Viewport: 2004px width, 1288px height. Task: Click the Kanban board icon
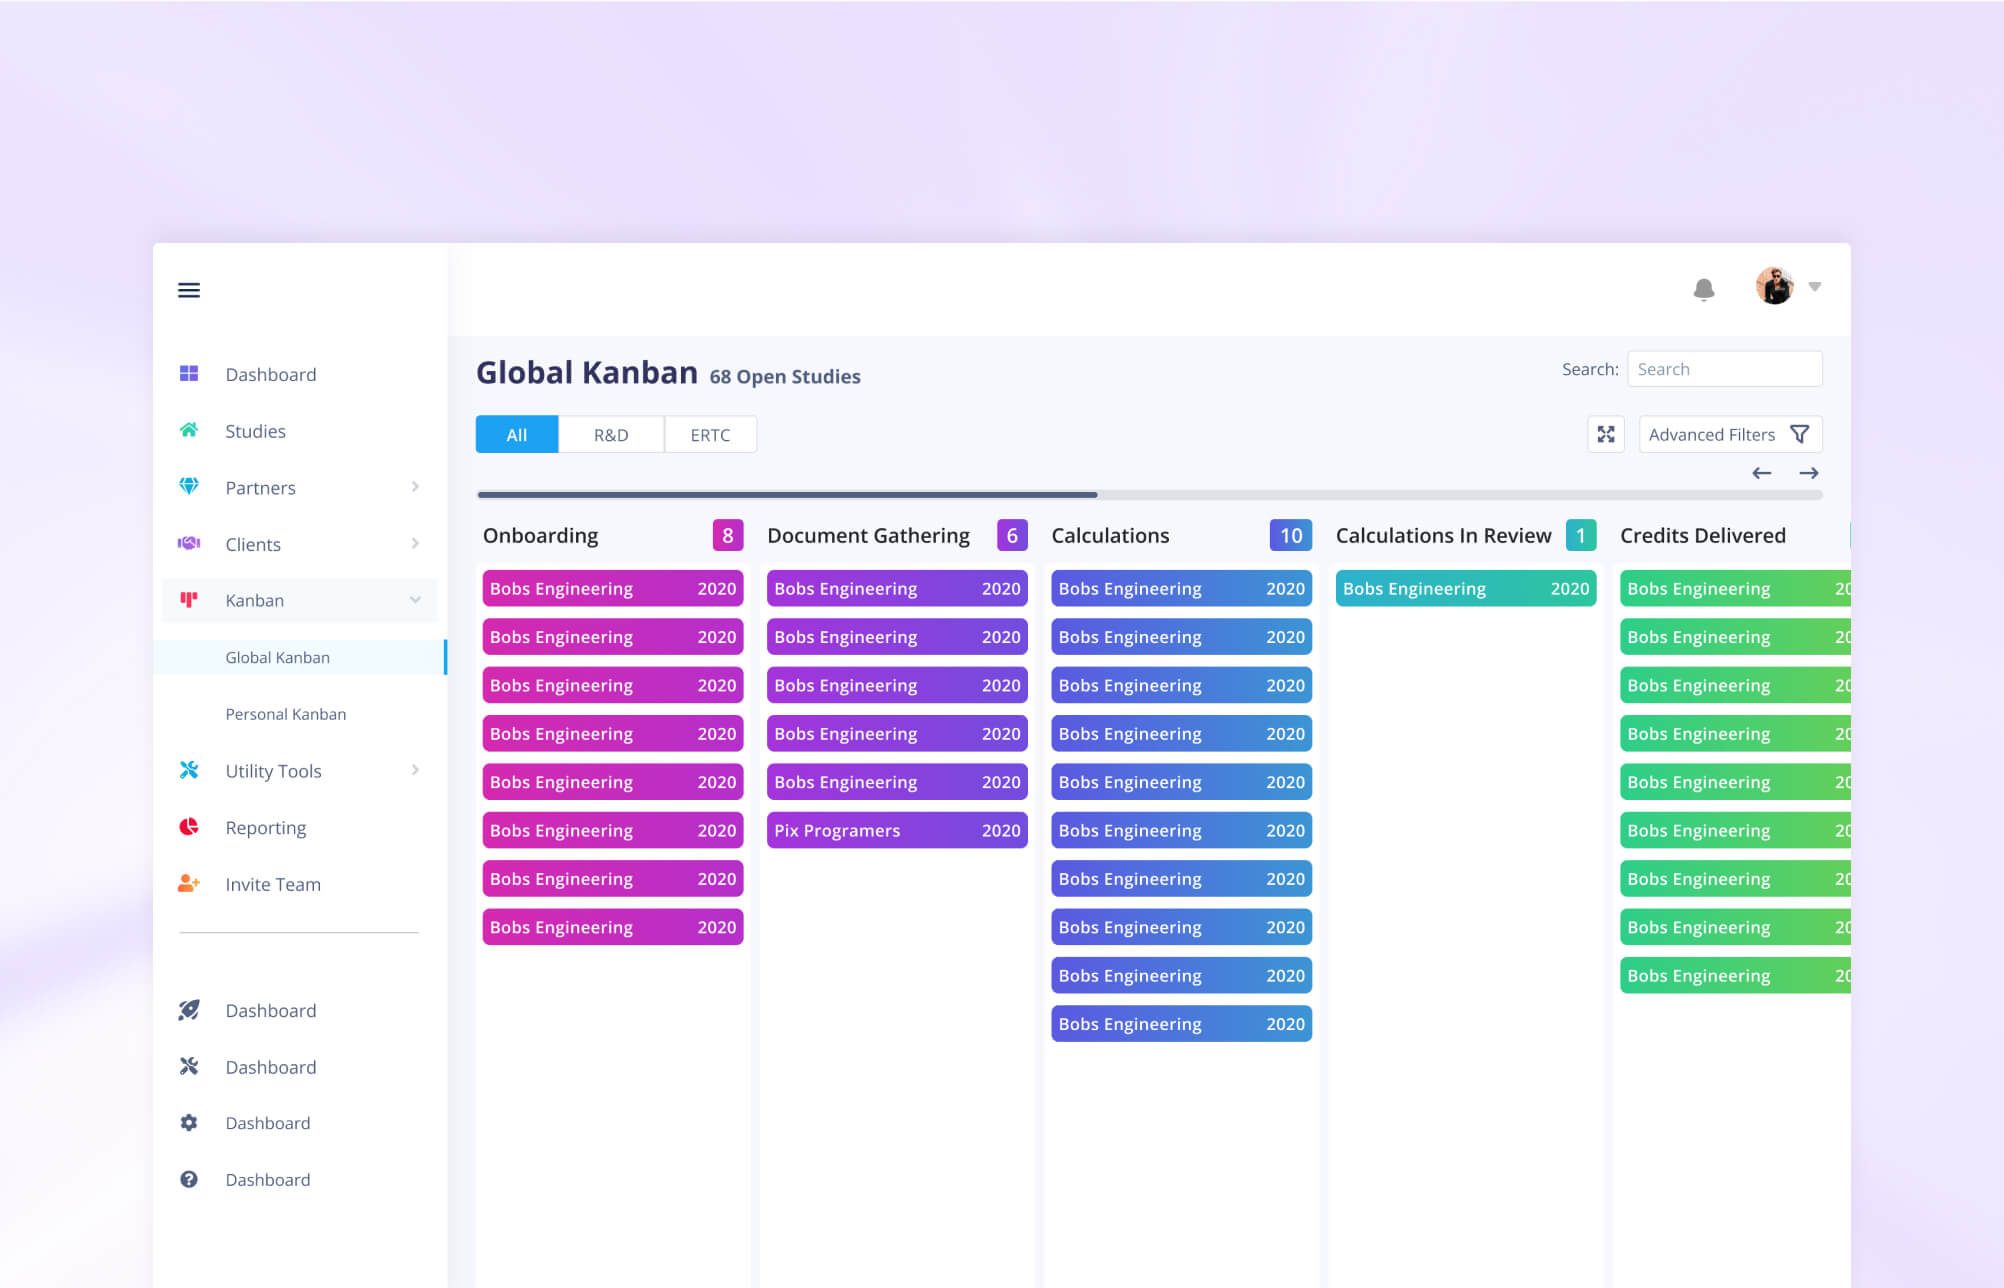coord(189,600)
